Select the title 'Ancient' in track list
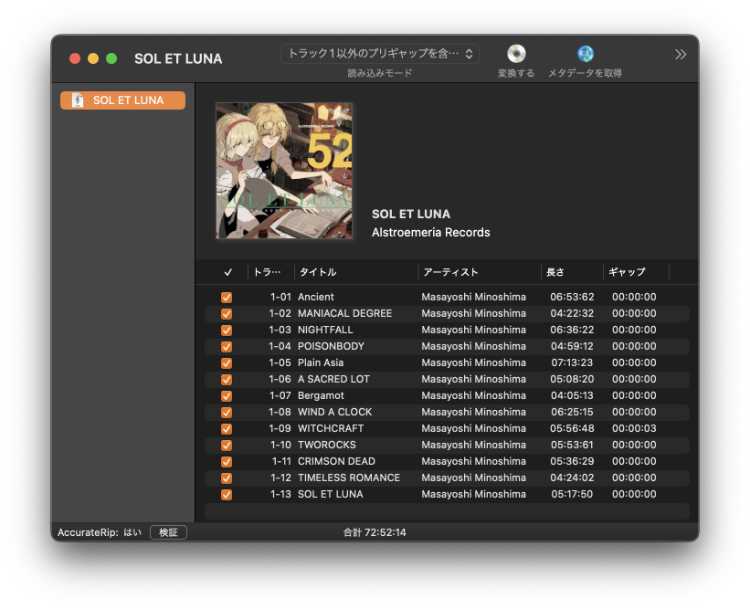 coord(316,297)
